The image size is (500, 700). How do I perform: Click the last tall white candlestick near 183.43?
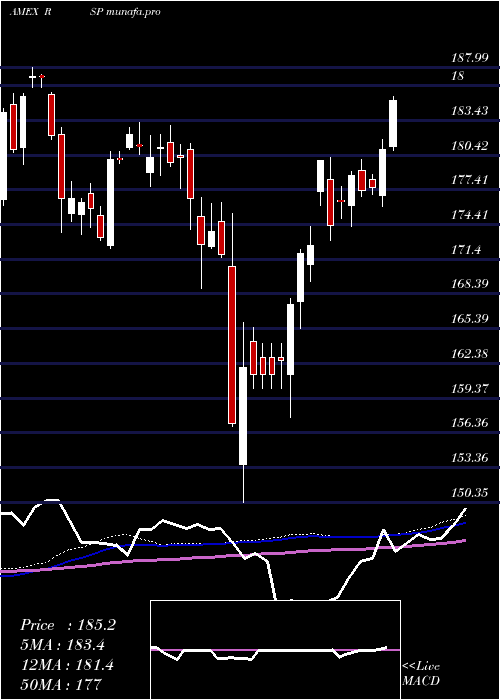tap(393, 123)
